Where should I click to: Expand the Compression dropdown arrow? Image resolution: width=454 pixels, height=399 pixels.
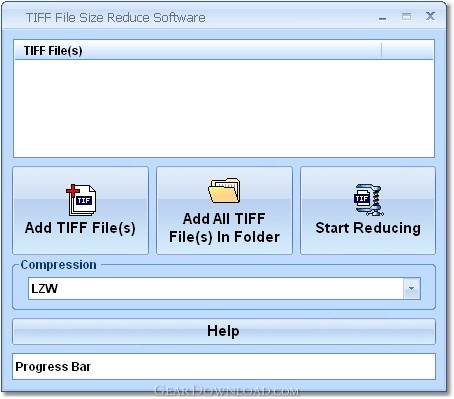point(412,288)
